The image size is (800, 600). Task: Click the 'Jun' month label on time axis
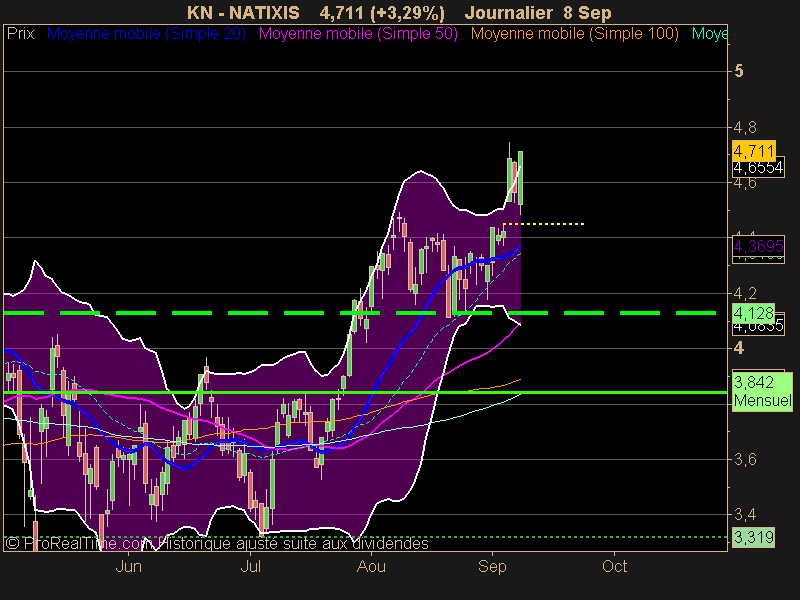pos(129,566)
